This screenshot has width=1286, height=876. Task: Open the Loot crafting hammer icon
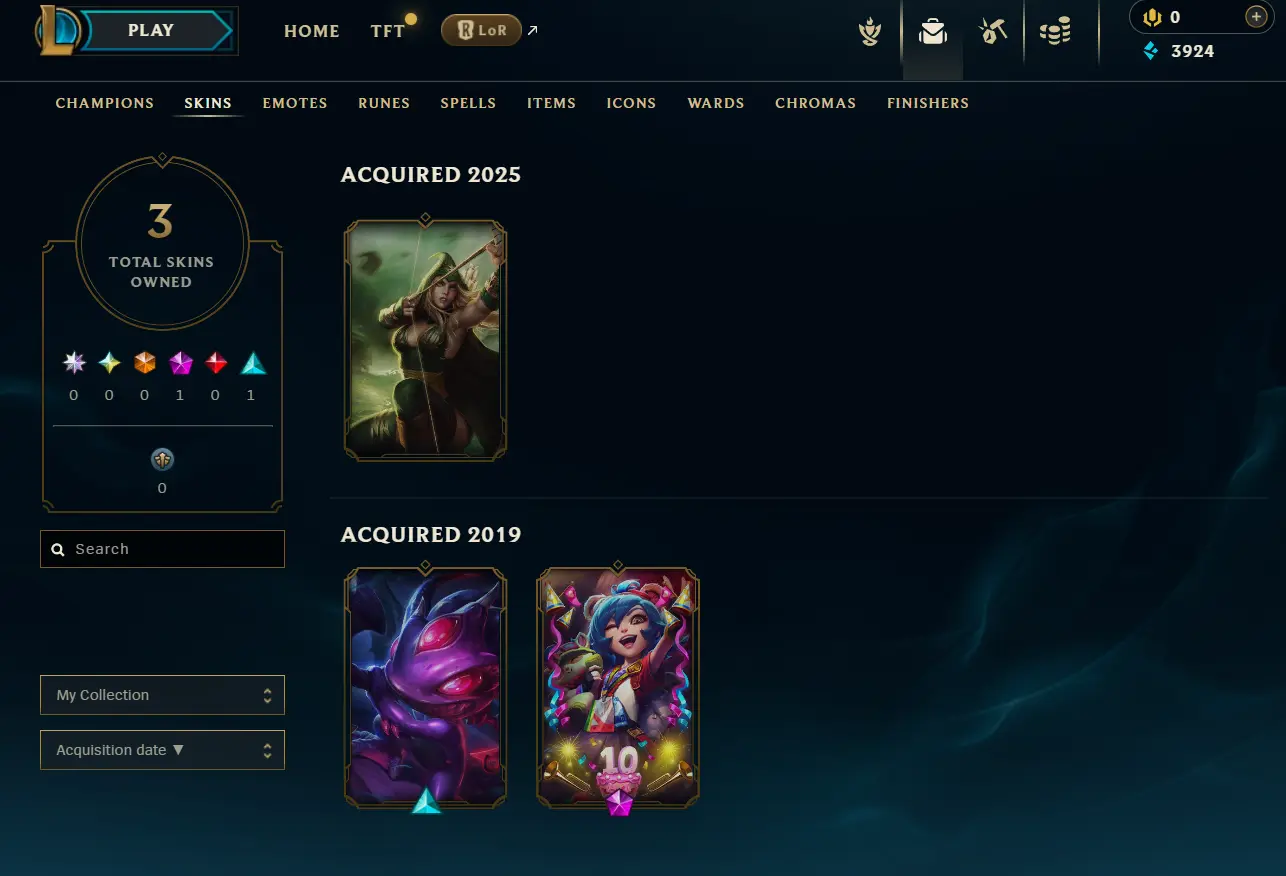coord(993,32)
